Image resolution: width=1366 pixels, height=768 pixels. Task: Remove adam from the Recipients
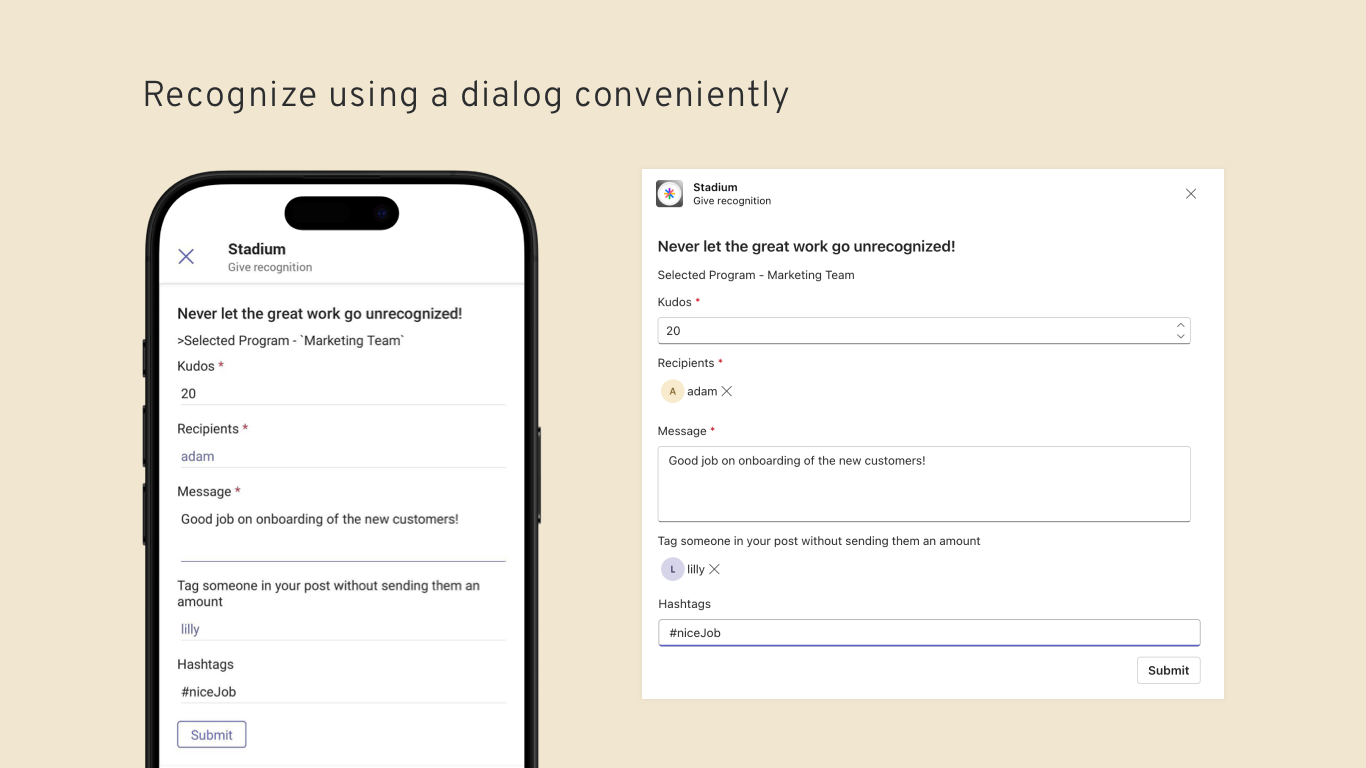click(727, 391)
